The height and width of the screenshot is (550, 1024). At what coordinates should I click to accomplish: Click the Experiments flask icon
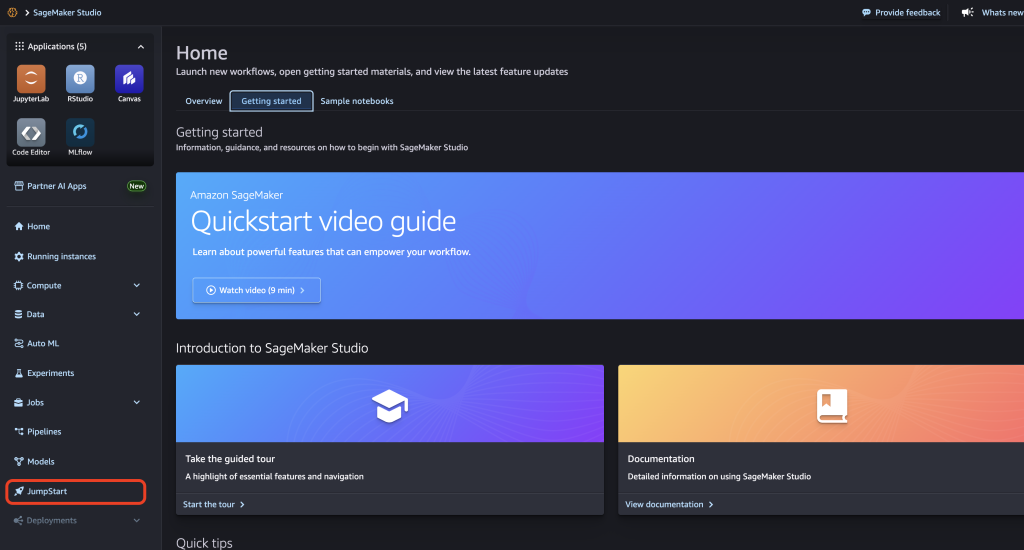pos(19,373)
